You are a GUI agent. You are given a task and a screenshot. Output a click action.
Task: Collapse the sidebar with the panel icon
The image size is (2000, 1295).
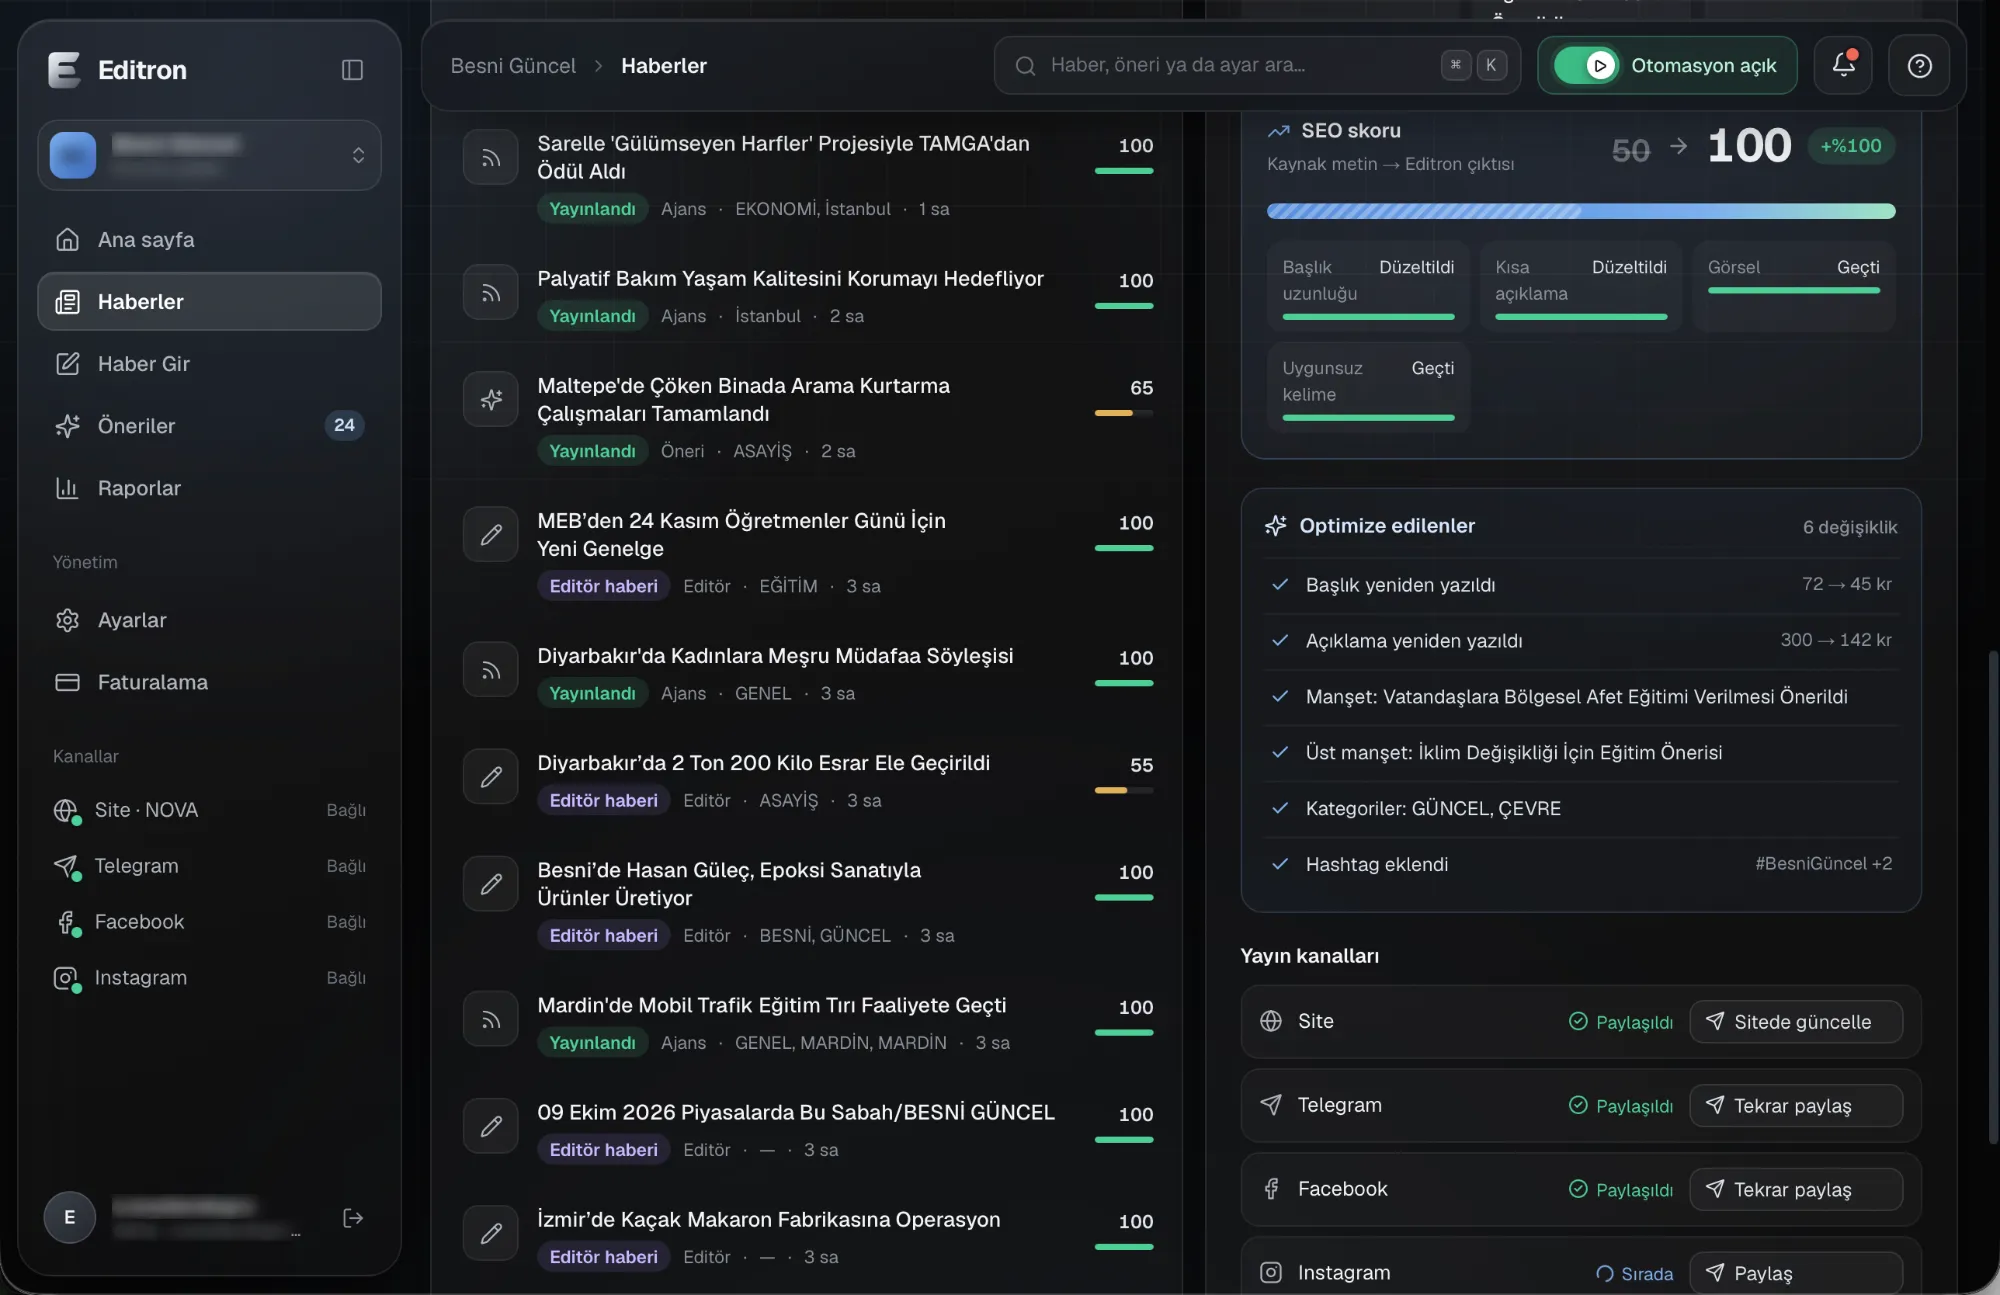[x=352, y=70]
